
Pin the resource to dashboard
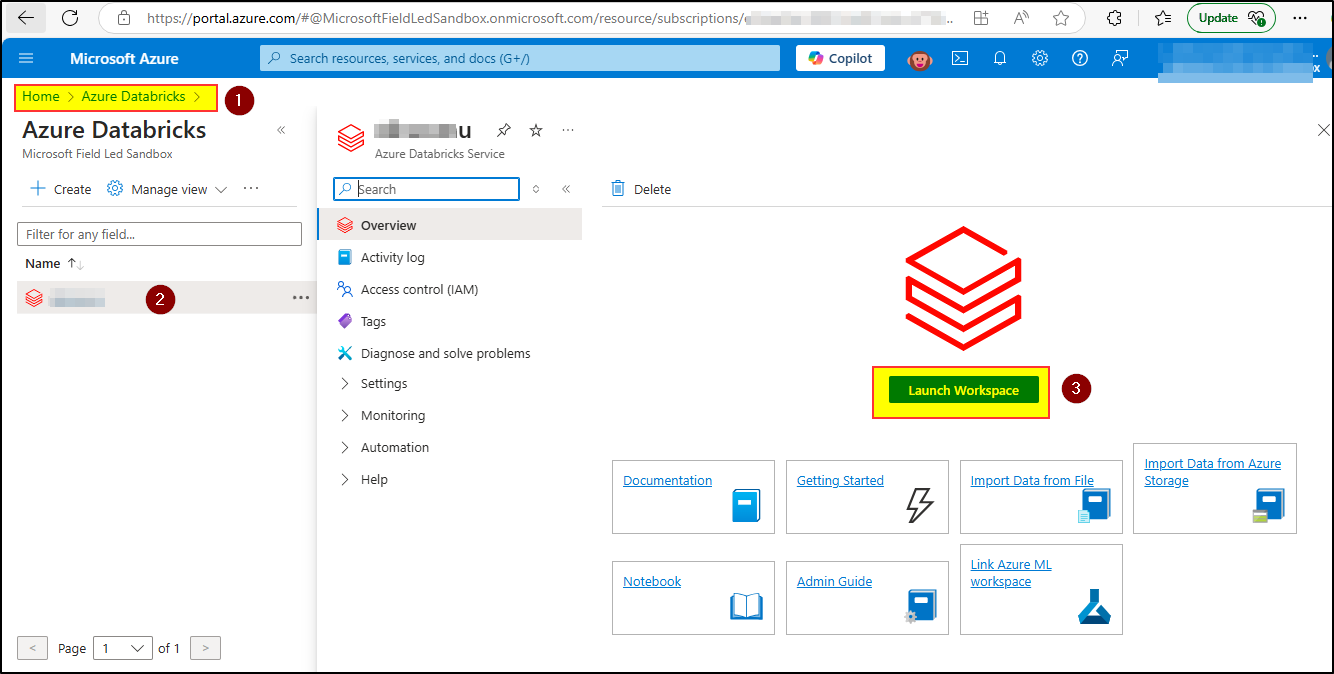tap(504, 130)
